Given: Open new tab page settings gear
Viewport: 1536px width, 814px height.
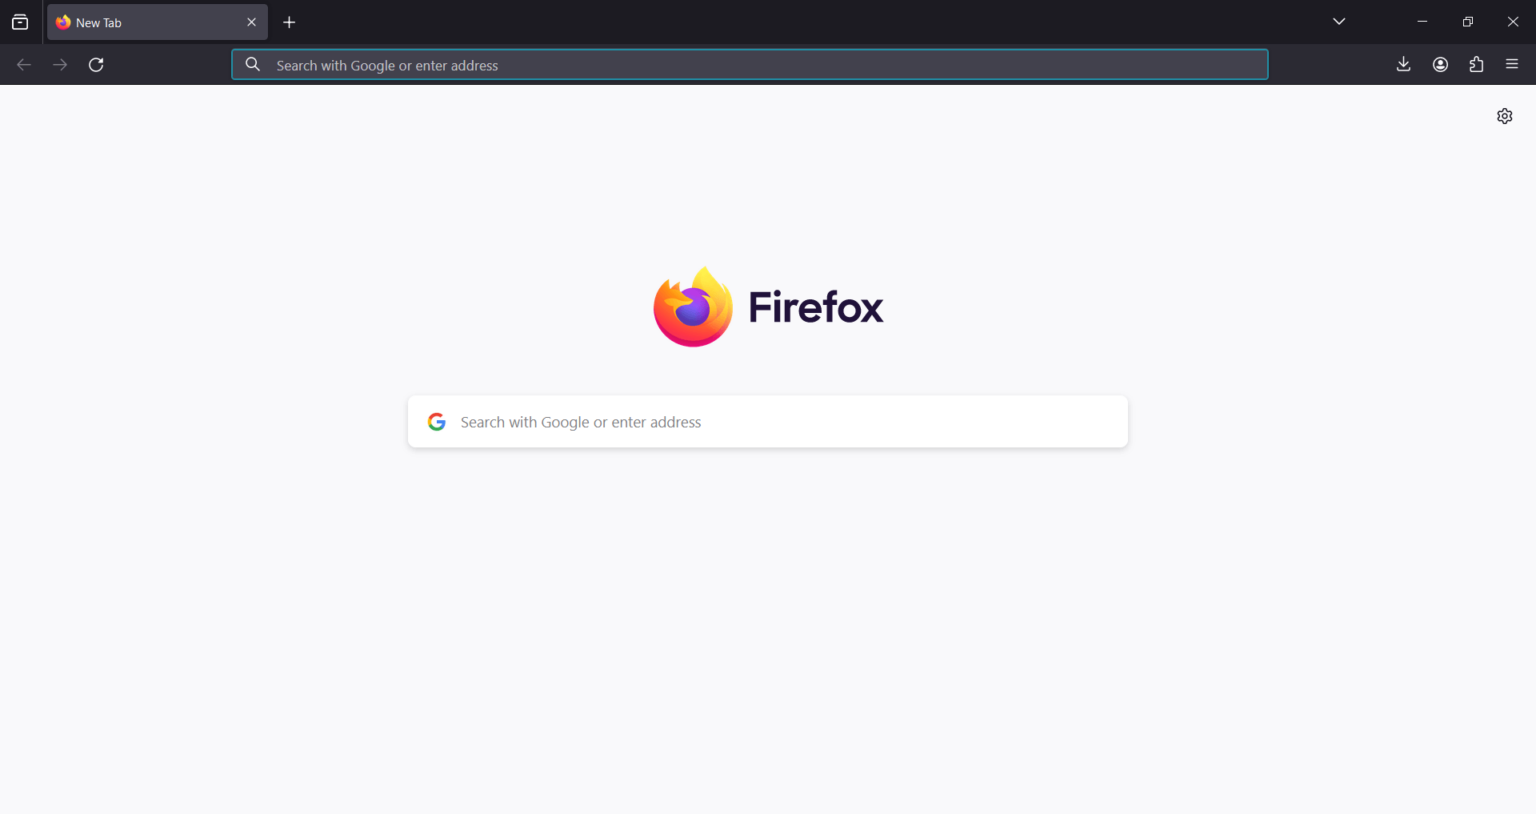Looking at the screenshot, I should click(1504, 115).
